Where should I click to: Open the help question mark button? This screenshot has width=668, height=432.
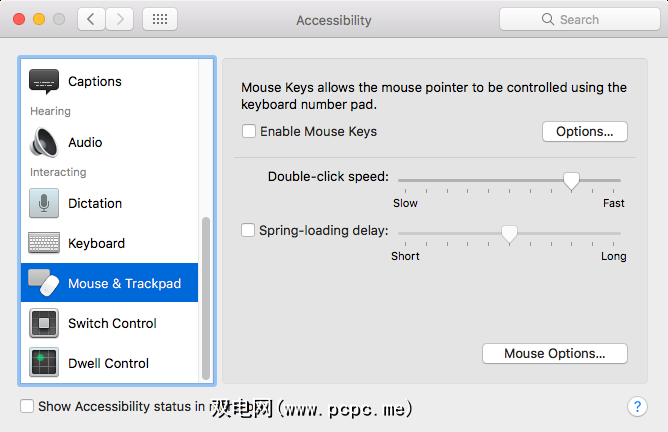point(637,406)
